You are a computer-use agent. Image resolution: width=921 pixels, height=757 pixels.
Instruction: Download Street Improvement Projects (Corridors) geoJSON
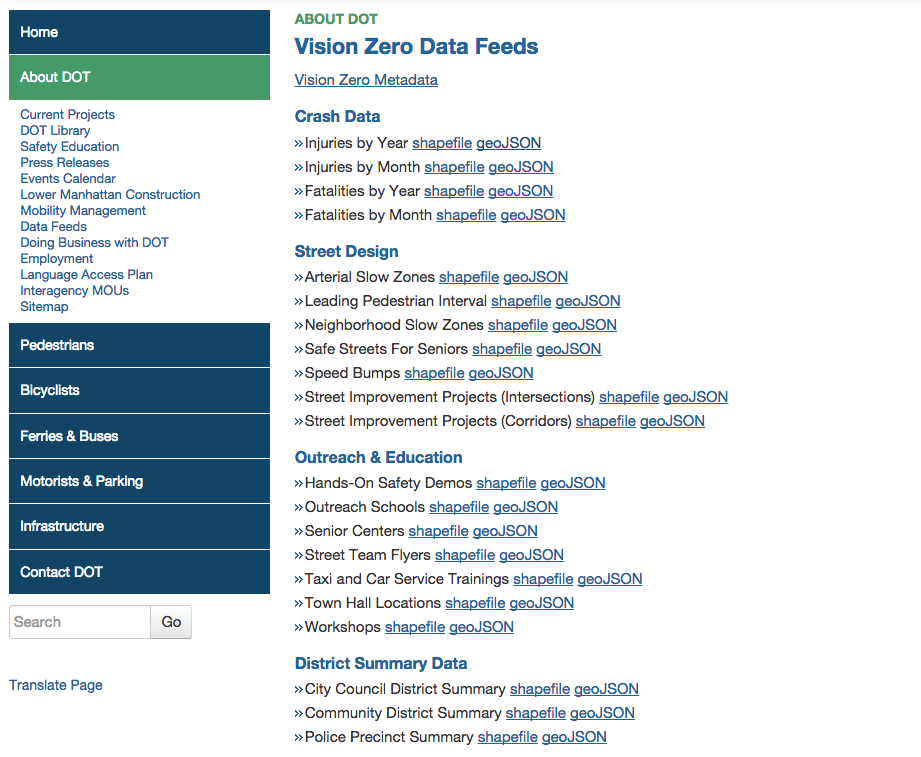pos(673,421)
